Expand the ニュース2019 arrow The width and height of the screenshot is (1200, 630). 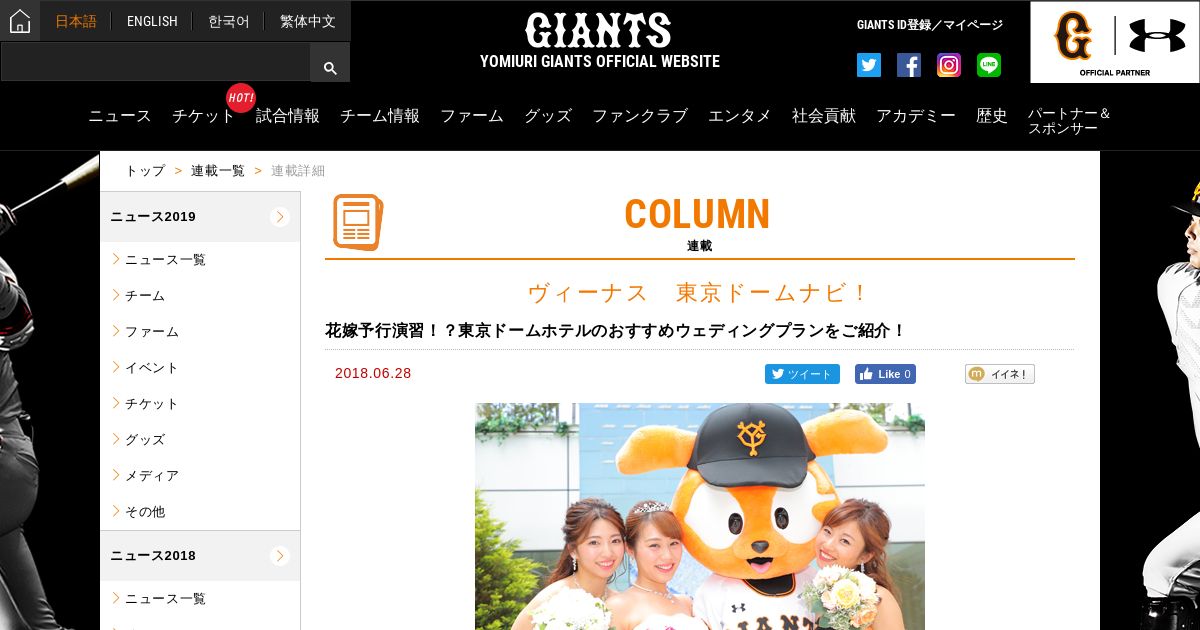(x=280, y=217)
